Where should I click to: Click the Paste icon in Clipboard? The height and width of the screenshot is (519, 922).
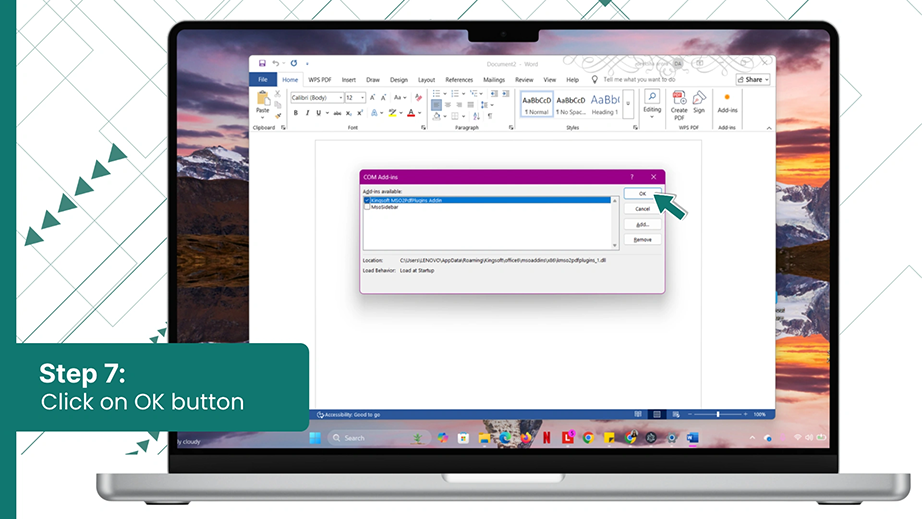[x=263, y=103]
